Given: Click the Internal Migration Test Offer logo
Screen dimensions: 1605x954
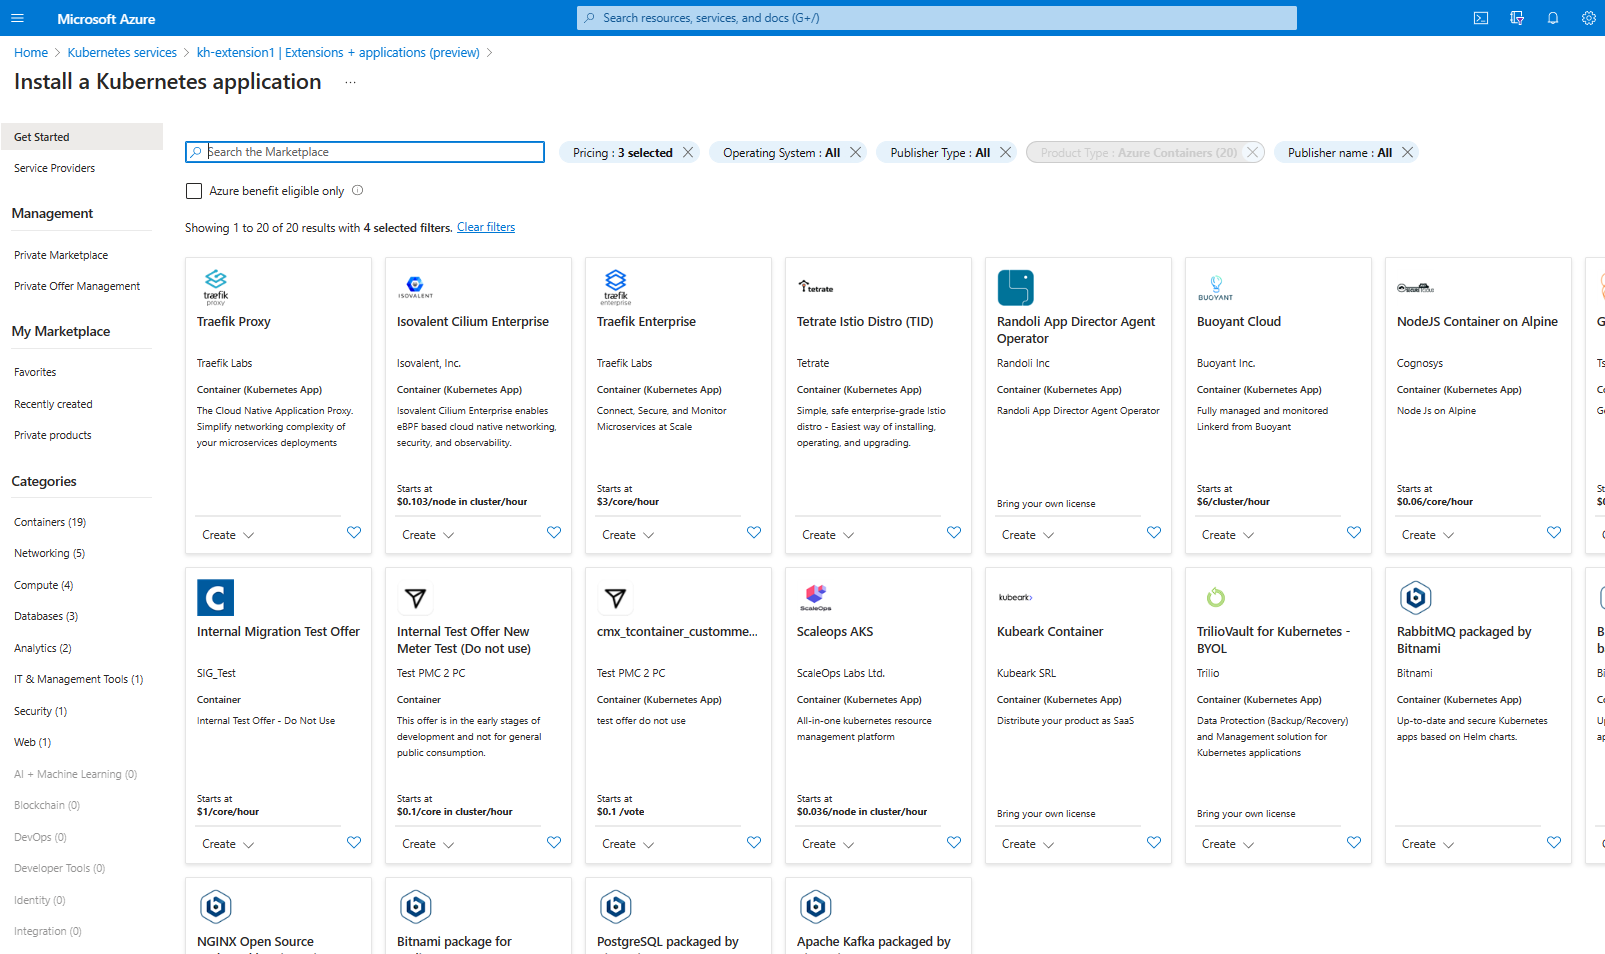Looking at the screenshot, I should pos(216,597).
